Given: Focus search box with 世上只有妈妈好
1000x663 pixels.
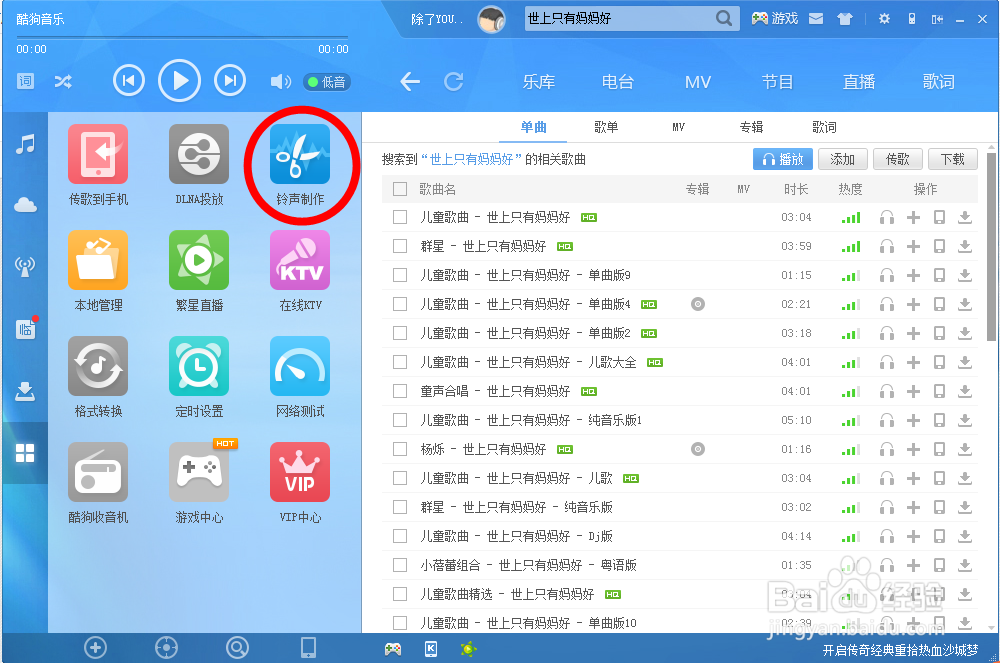Looking at the screenshot, I should [x=619, y=18].
